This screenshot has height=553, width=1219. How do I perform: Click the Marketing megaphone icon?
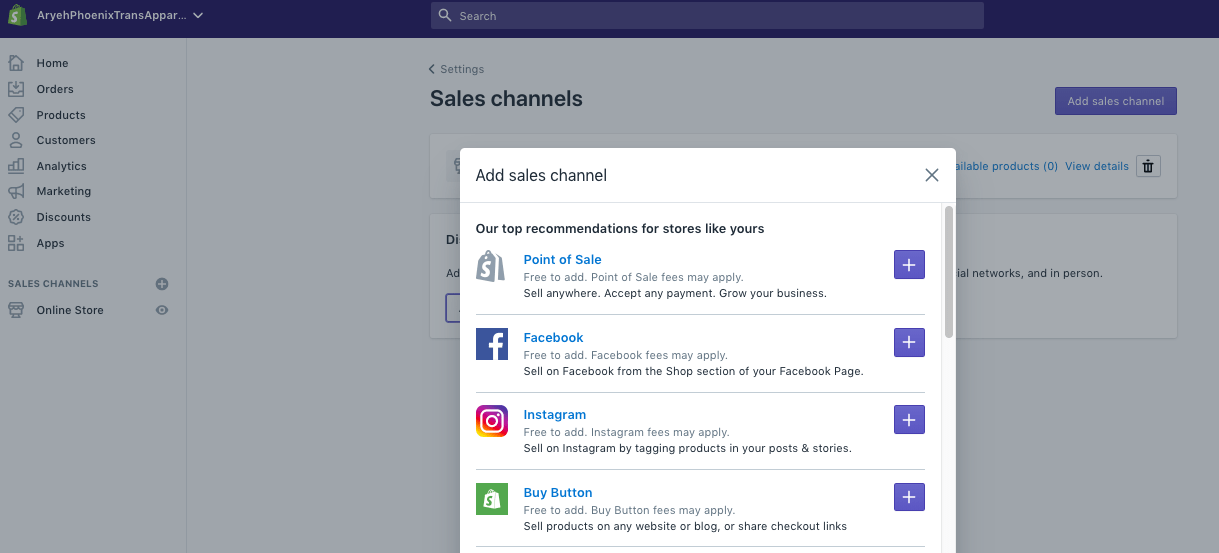point(16,191)
